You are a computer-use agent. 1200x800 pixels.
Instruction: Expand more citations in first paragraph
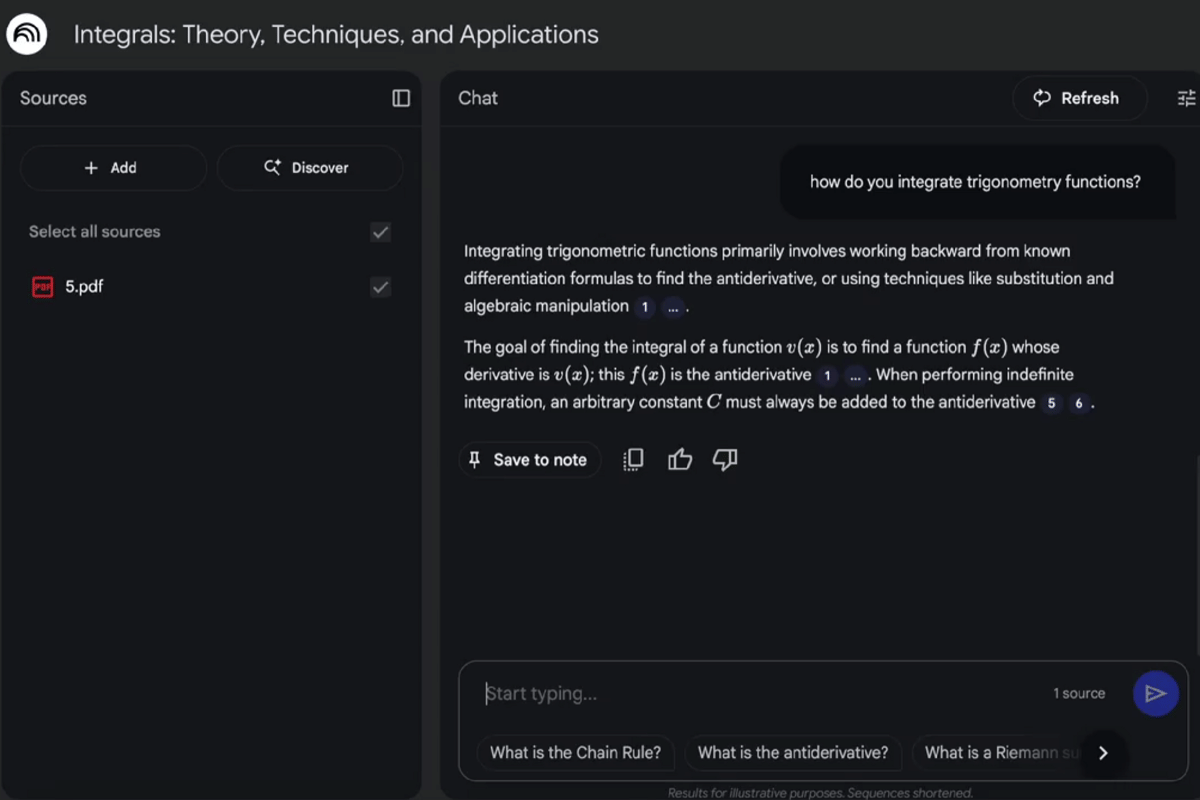[672, 307]
